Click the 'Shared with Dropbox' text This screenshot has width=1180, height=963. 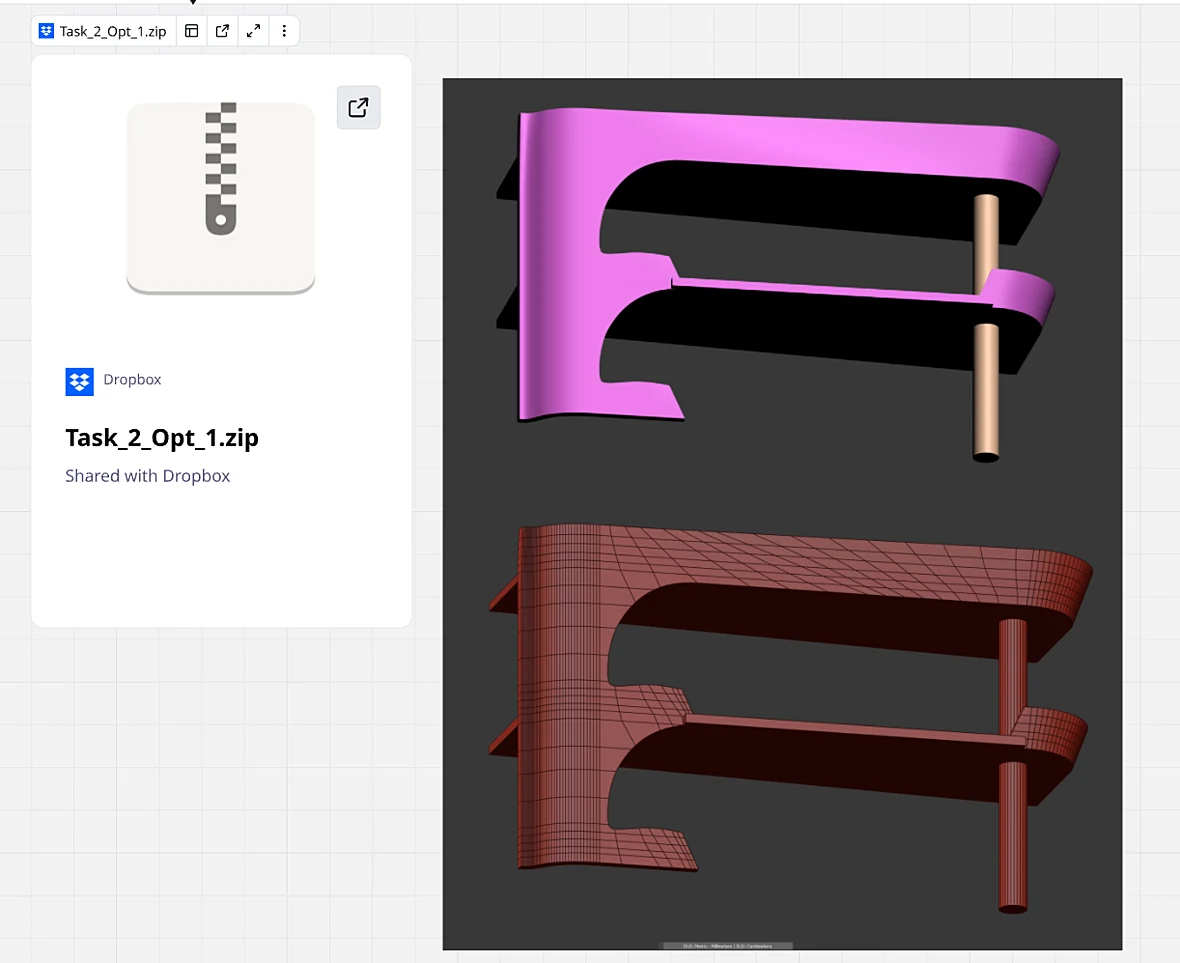tap(148, 475)
